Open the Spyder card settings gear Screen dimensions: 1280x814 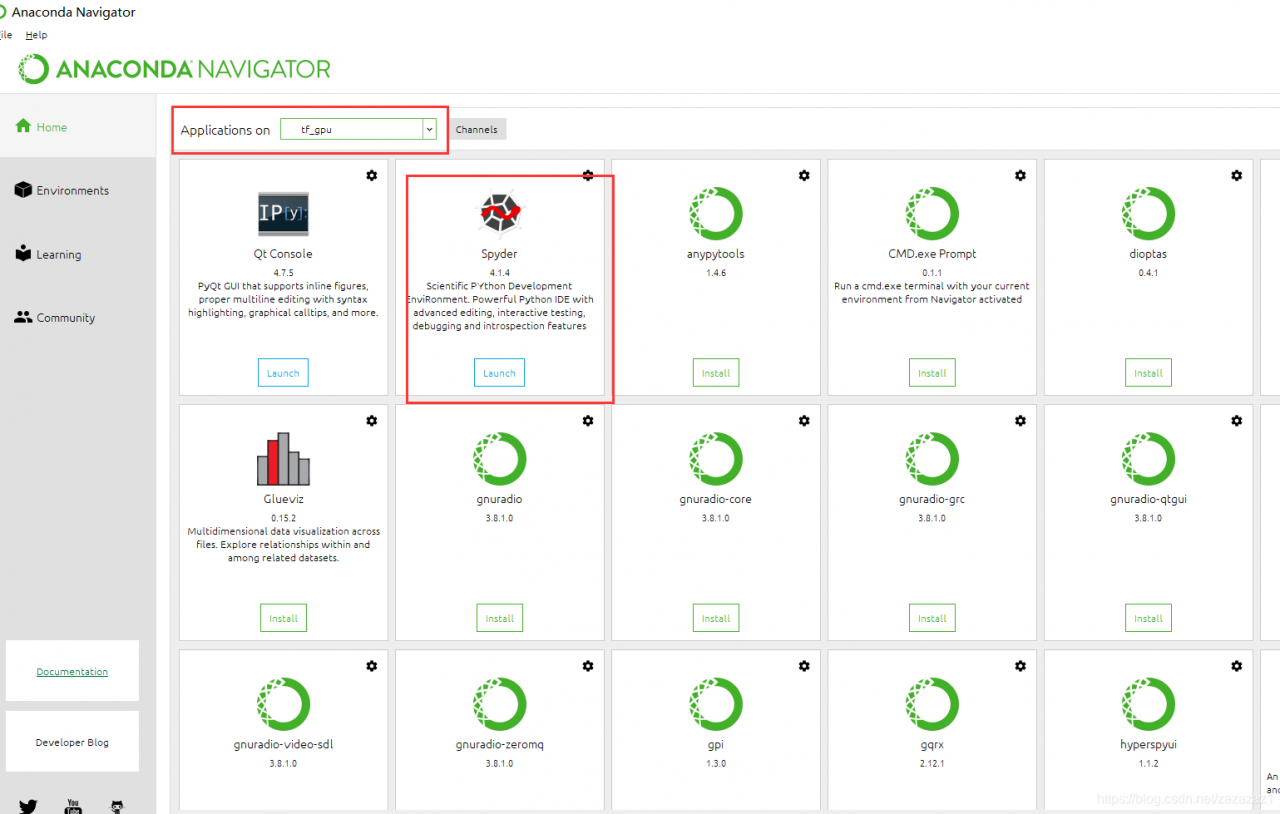point(588,175)
